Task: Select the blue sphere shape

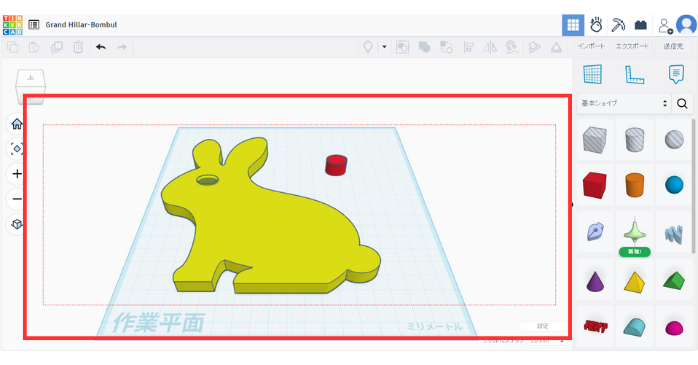Action: 674,185
